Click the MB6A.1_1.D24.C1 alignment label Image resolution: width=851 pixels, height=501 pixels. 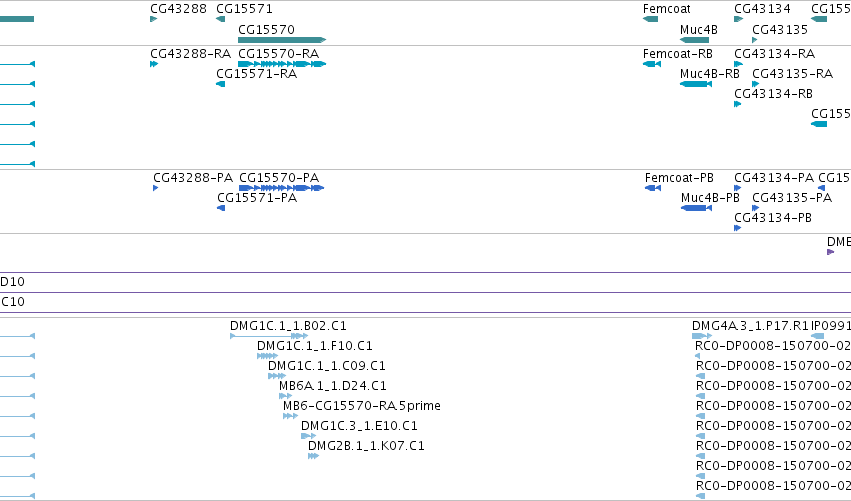[333, 386]
